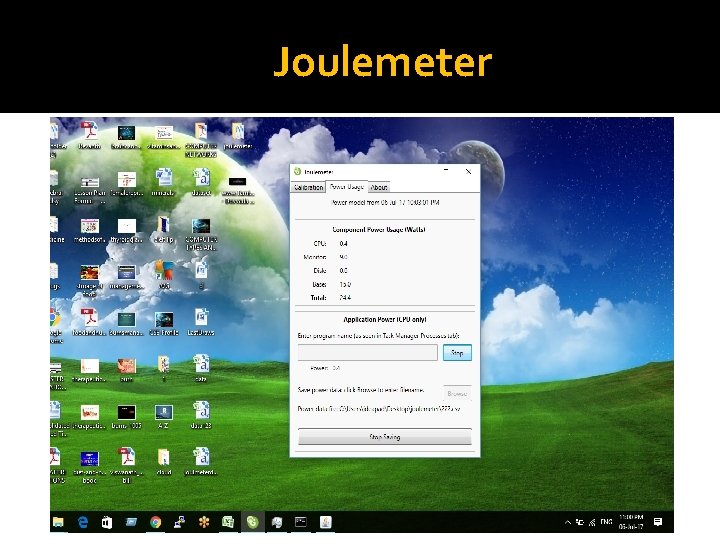Viewport: 720px width, 540px height.
Task: Click the Browse button for power data file
Action: click(x=457, y=394)
